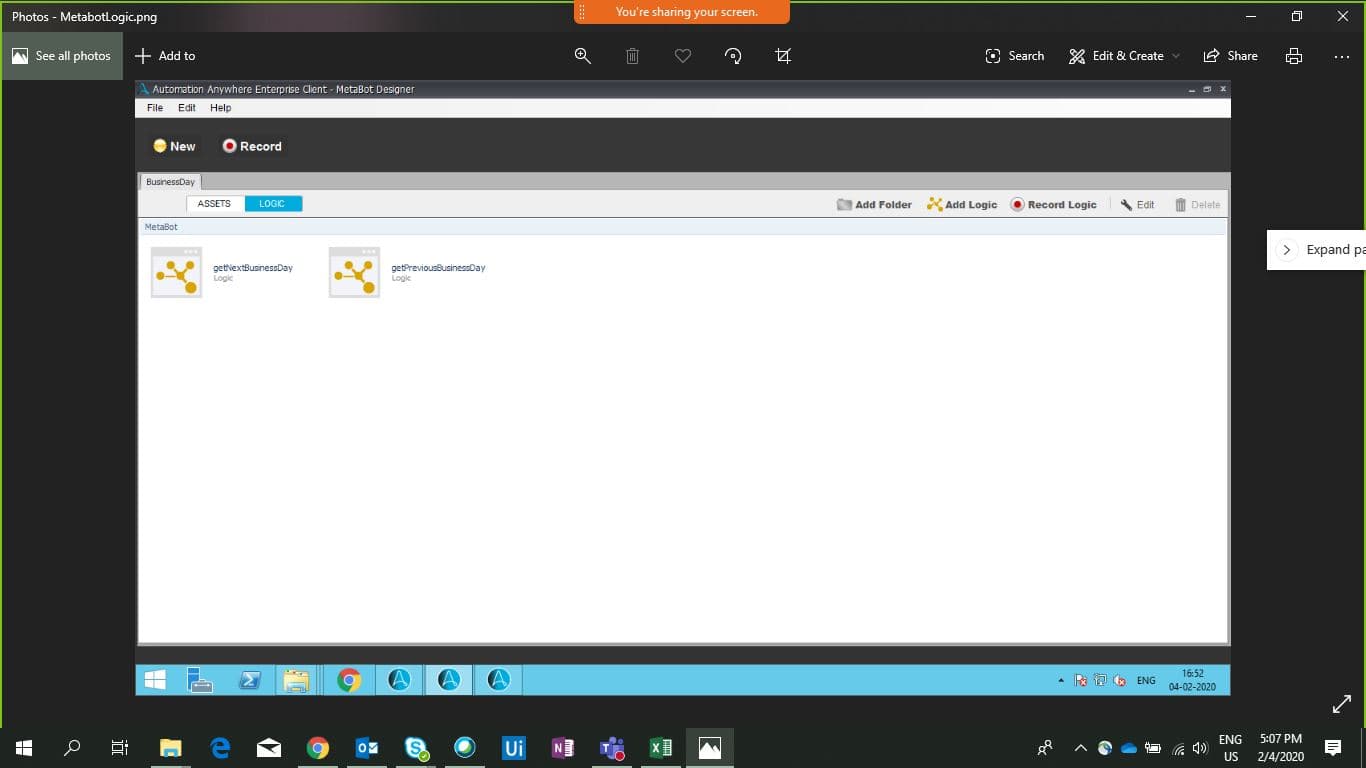Viewport: 1366px width, 768px height.
Task: Select the getPreviousBusinessDay logic icon
Action: [354, 272]
